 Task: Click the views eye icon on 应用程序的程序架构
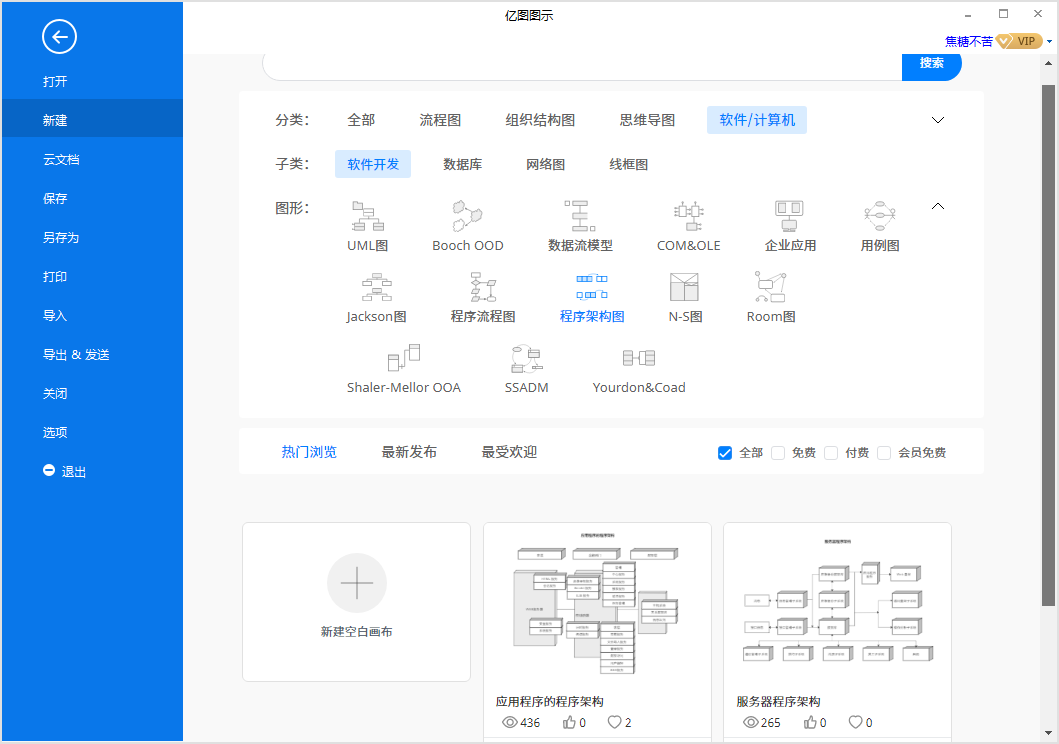pos(510,722)
